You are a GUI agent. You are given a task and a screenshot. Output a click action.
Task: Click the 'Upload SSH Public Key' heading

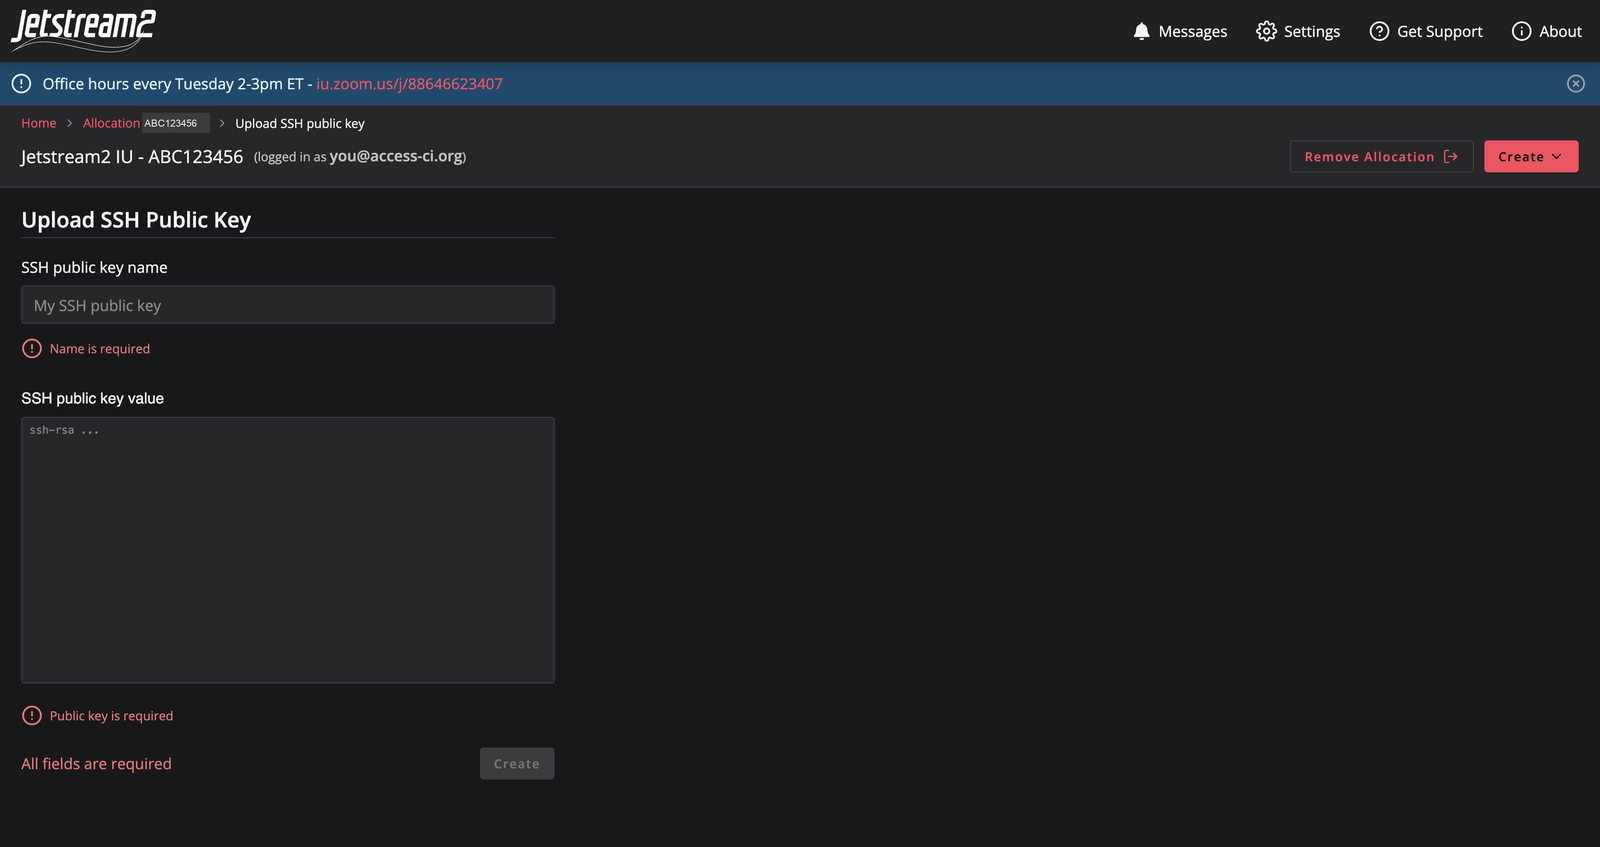[136, 220]
